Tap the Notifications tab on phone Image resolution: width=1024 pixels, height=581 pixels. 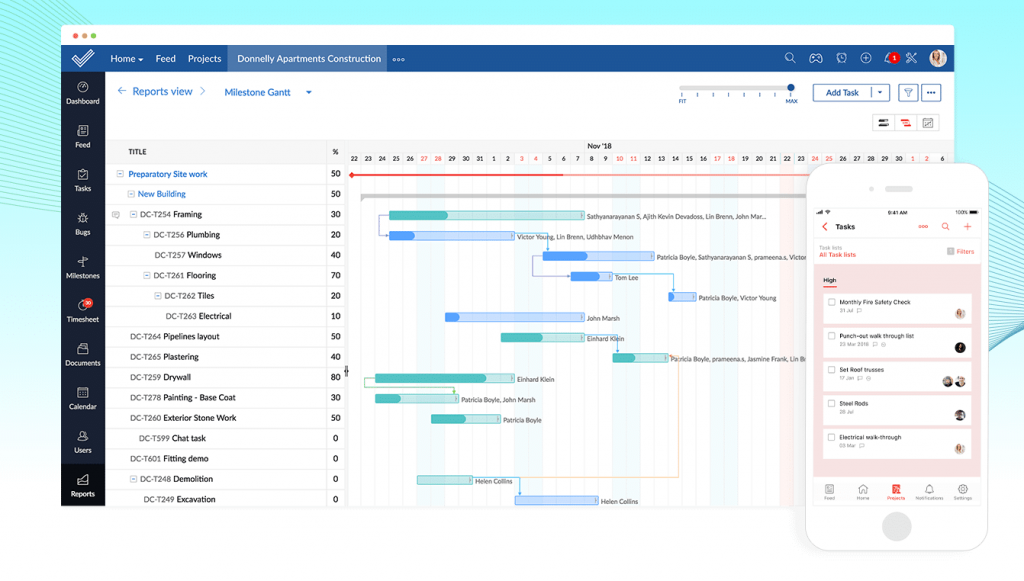pyautogui.click(x=929, y=492)
